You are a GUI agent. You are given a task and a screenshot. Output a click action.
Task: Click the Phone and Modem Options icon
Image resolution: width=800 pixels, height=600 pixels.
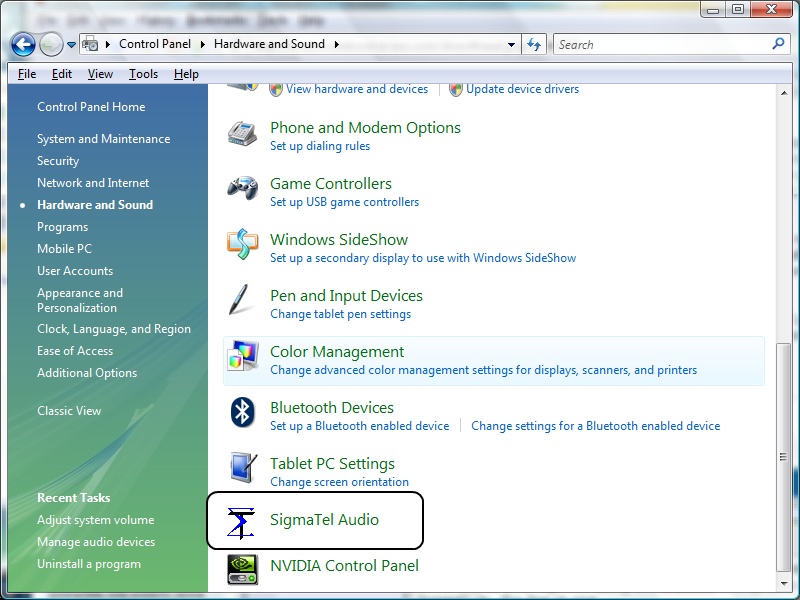242,134
